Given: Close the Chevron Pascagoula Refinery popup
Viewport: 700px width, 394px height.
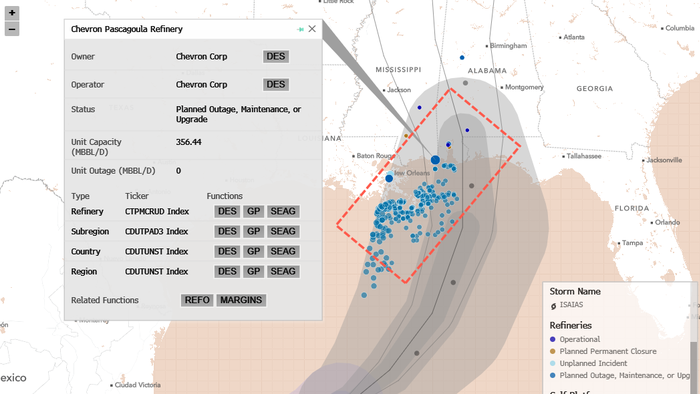Looking at the screenshot, I should (x=312, y=29).
